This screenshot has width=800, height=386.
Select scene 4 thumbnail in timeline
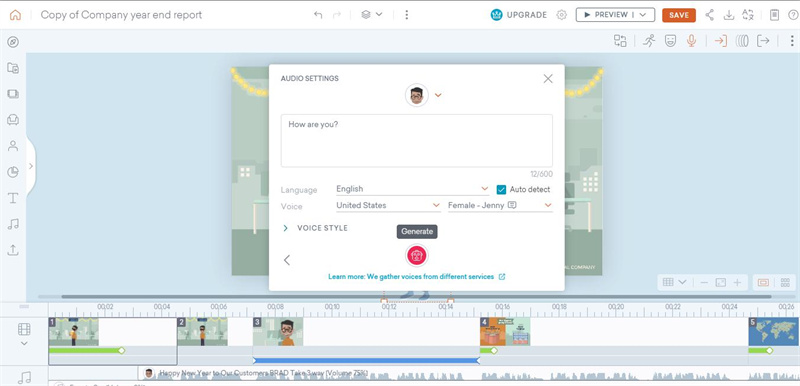pos(505,331)
